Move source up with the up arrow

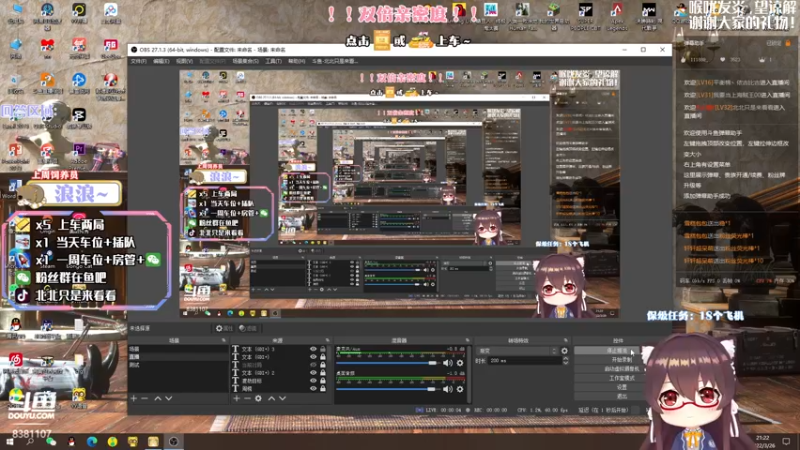pos(271,398)
